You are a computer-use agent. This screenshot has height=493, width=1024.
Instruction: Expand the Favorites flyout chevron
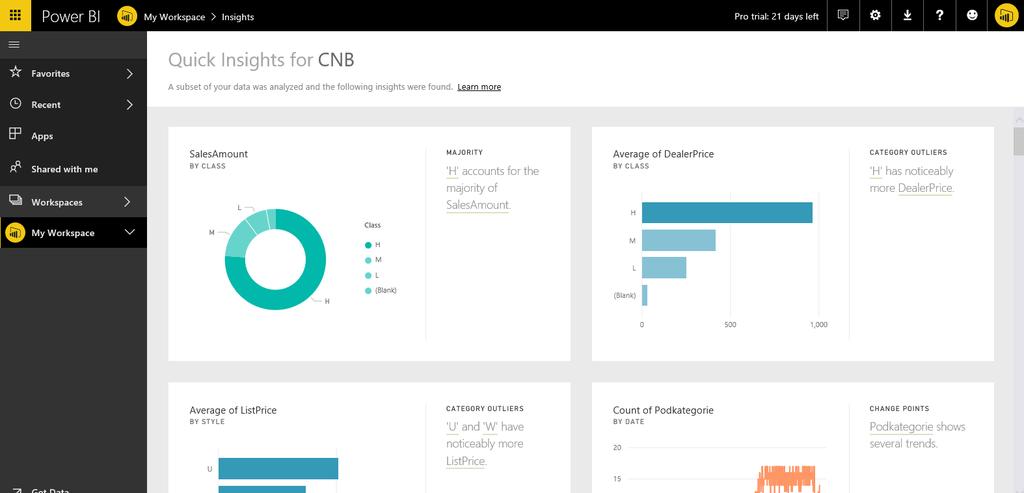(x=129, y=74)
